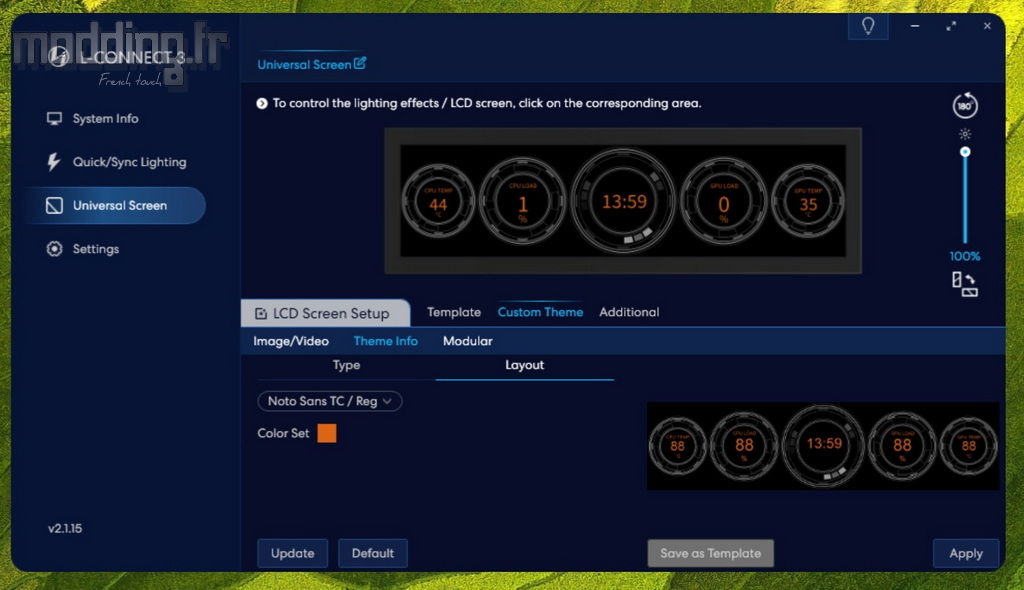This screenshot has height=590, width=1024.
Task: Click the screen orientation swap icon
Action: pyautogui.click(x=965, y=284)
